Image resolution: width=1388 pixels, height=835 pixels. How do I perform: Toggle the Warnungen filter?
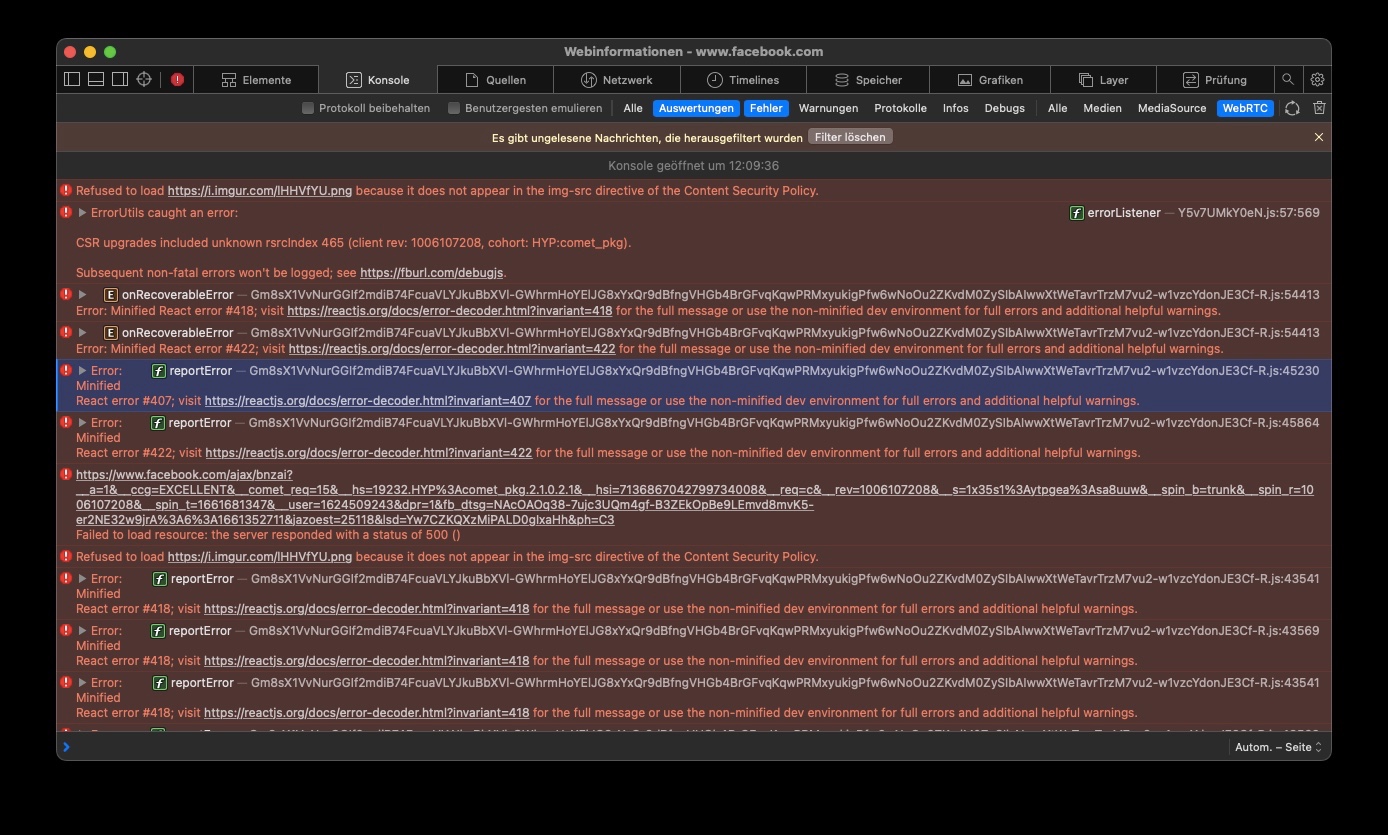coord(828,108)
